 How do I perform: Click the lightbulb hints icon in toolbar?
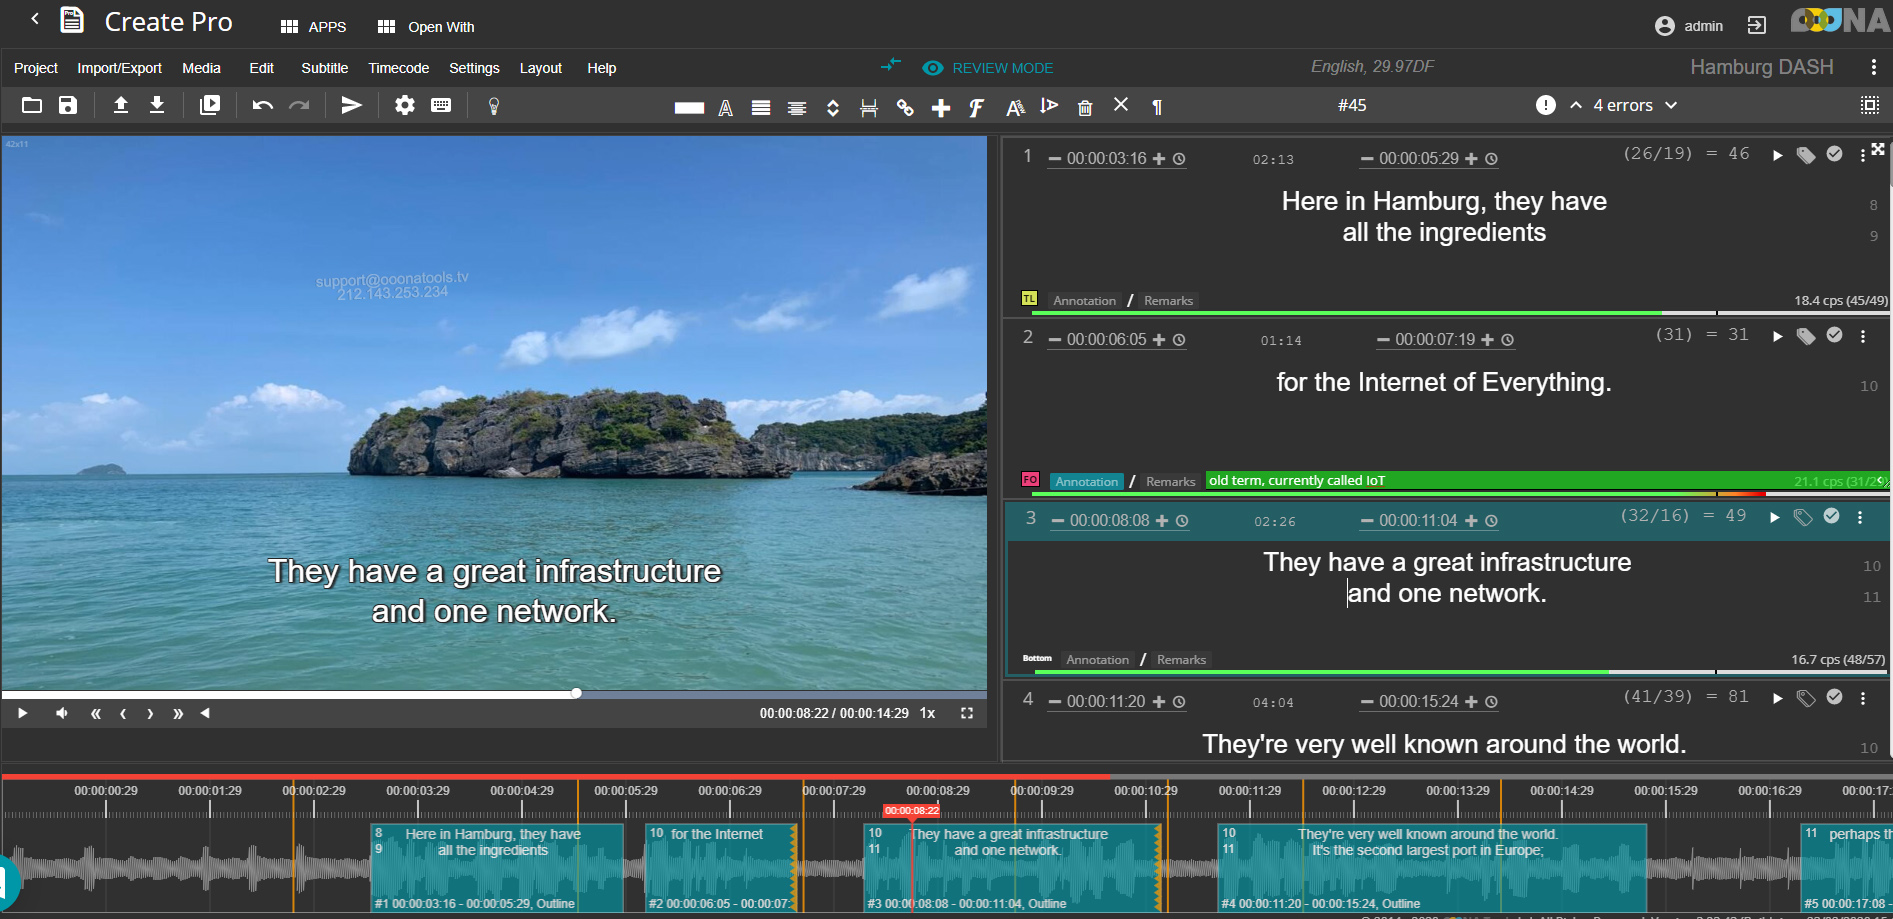493,106
